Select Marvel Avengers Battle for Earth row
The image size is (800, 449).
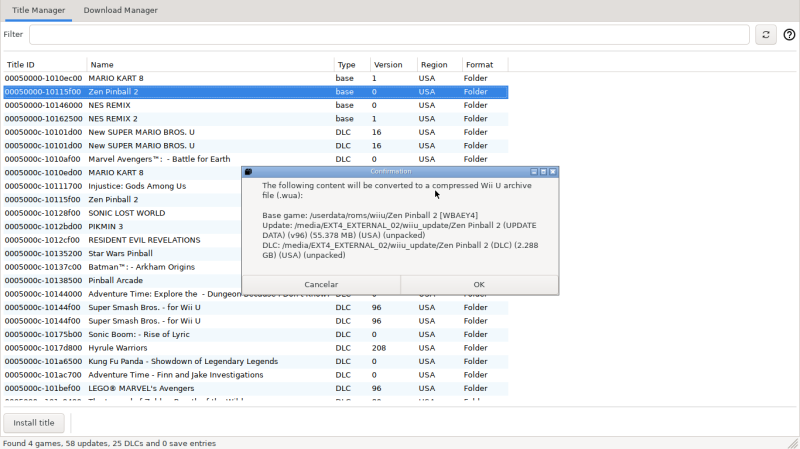256,159
